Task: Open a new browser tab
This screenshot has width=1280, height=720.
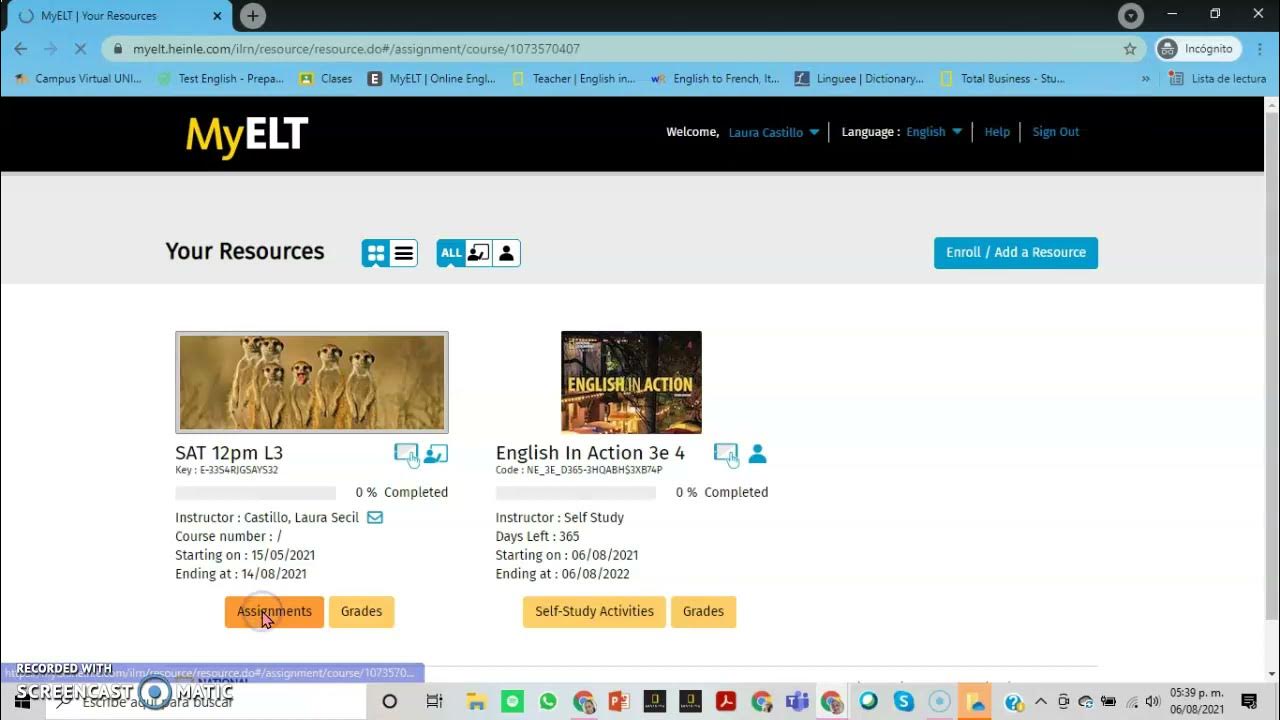Action: point(253,16)
